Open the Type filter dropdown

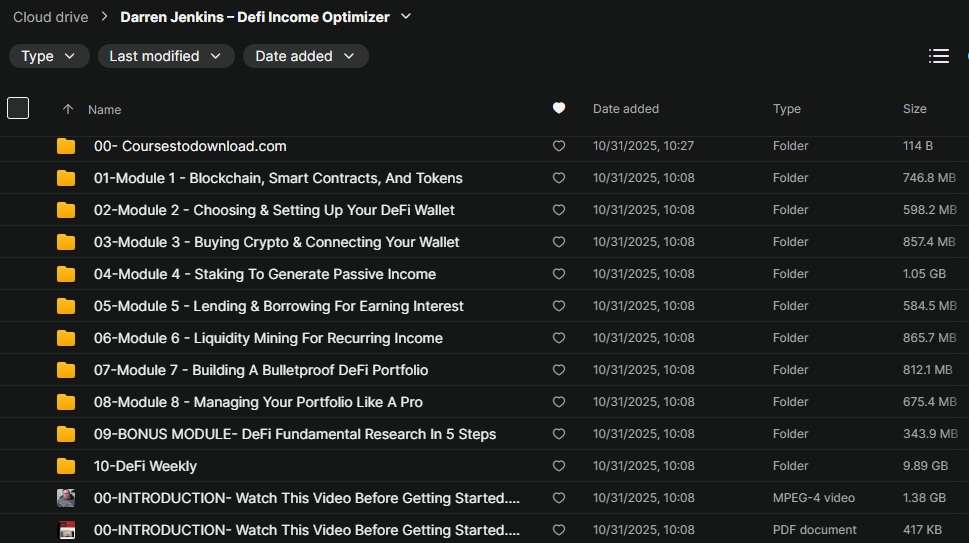49,56
